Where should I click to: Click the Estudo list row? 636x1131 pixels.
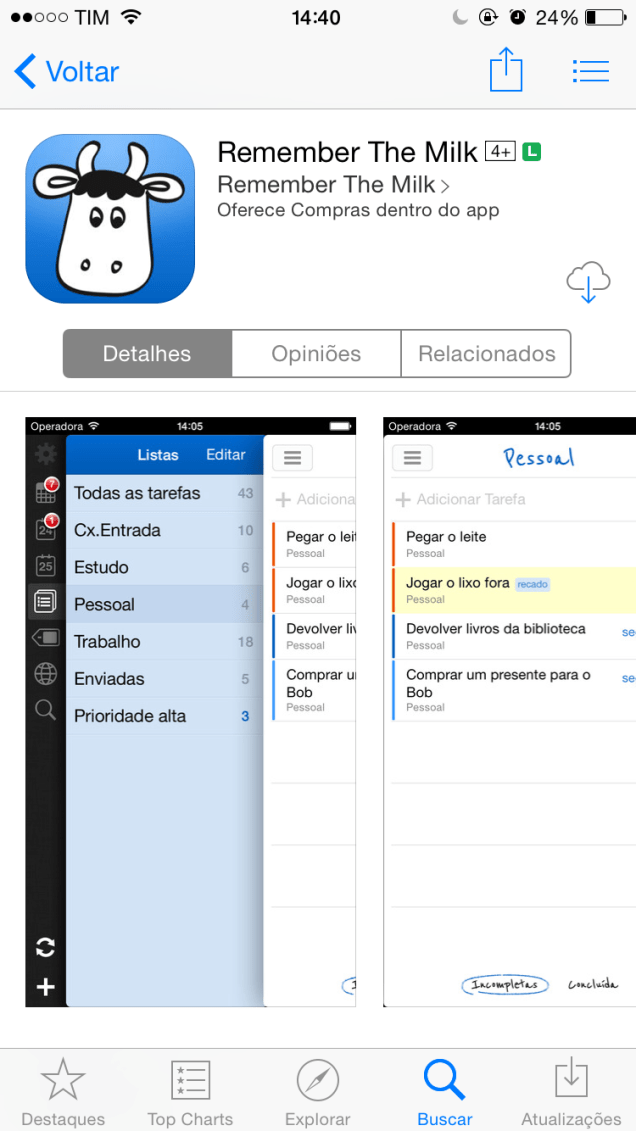(164, 568)
